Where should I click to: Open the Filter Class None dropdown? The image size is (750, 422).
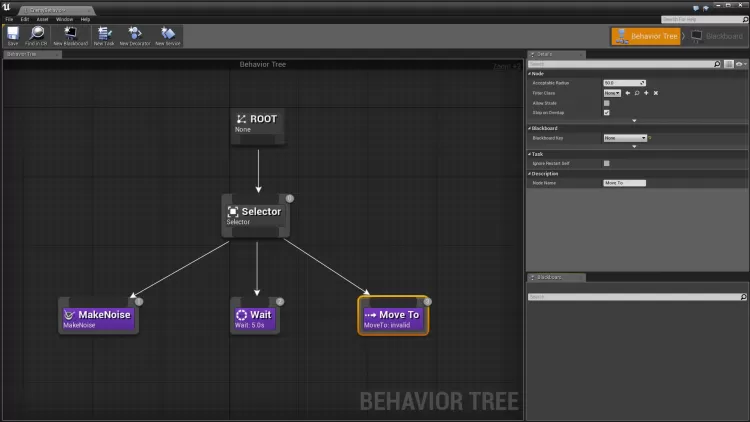pos(612,93)
